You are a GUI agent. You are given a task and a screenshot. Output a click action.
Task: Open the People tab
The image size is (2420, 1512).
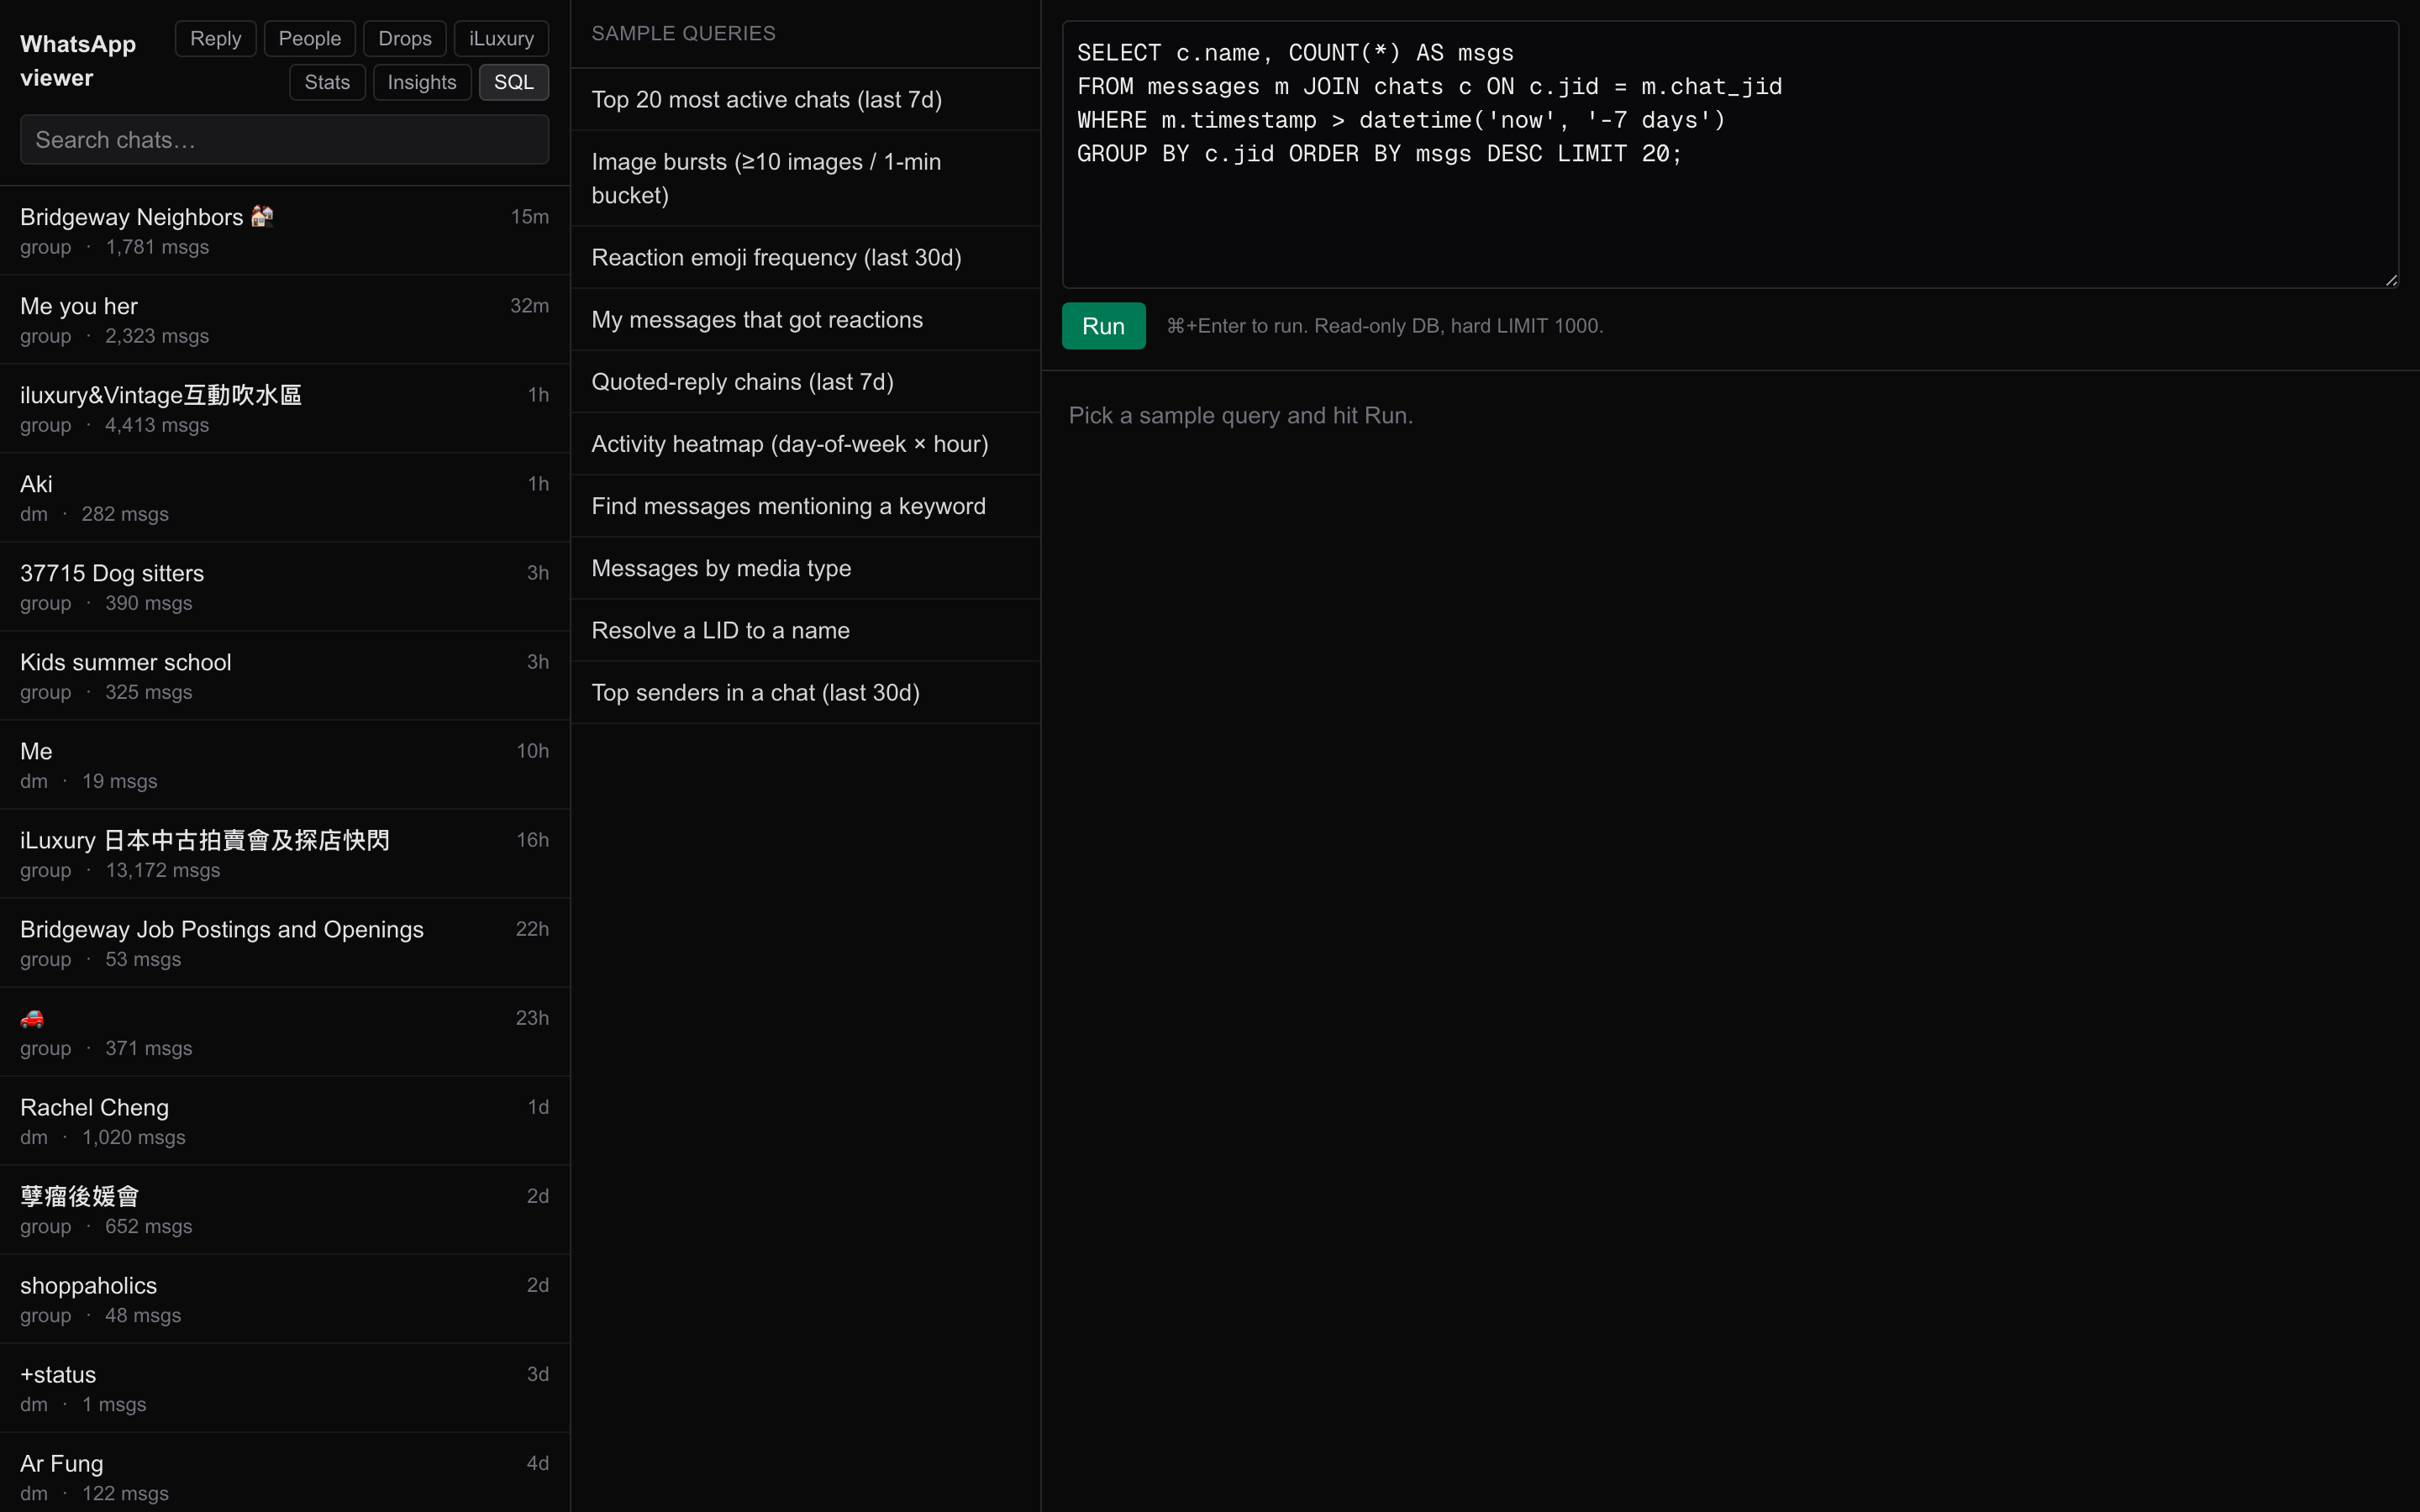(309, 38)
